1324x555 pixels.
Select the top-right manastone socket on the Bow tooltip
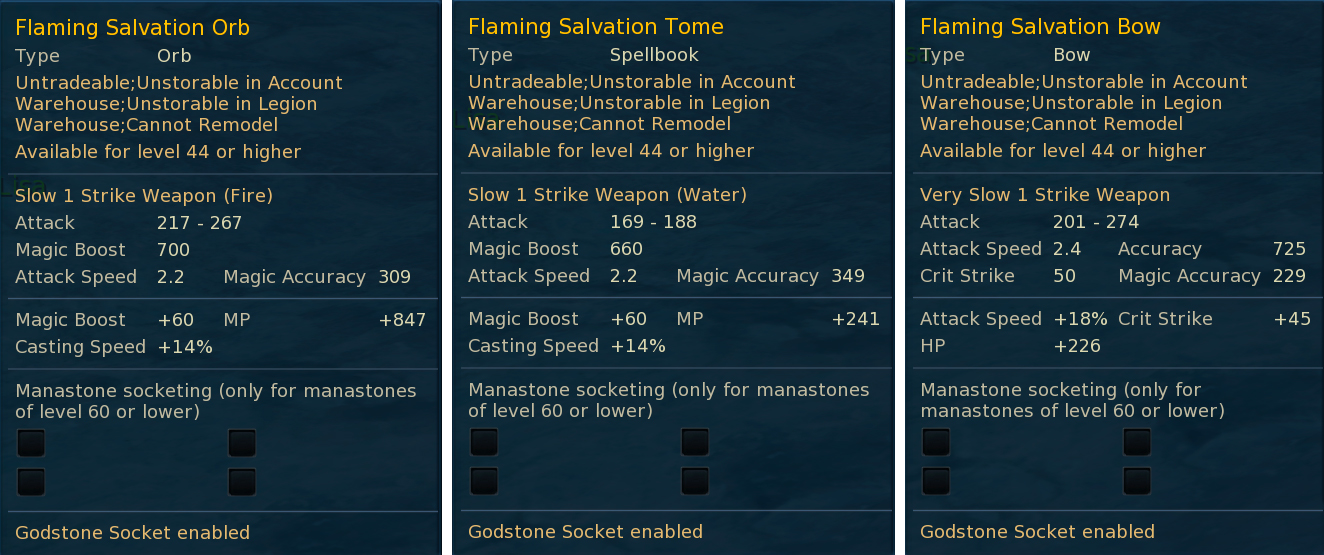pos(1137,442)
